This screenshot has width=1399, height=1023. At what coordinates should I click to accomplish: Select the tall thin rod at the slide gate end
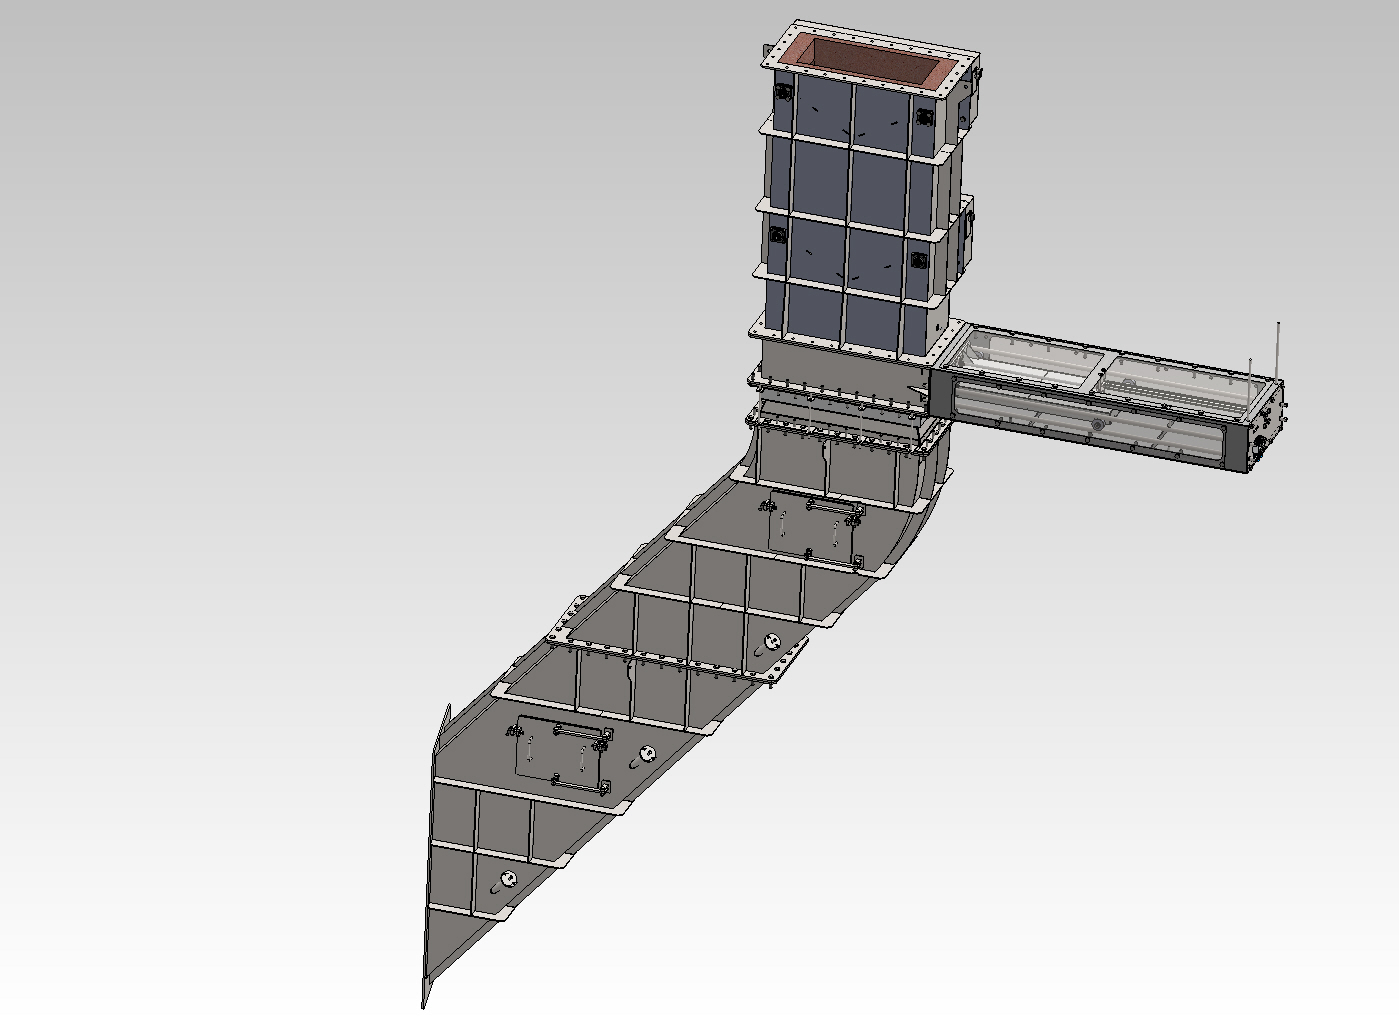pos(1278,350)
